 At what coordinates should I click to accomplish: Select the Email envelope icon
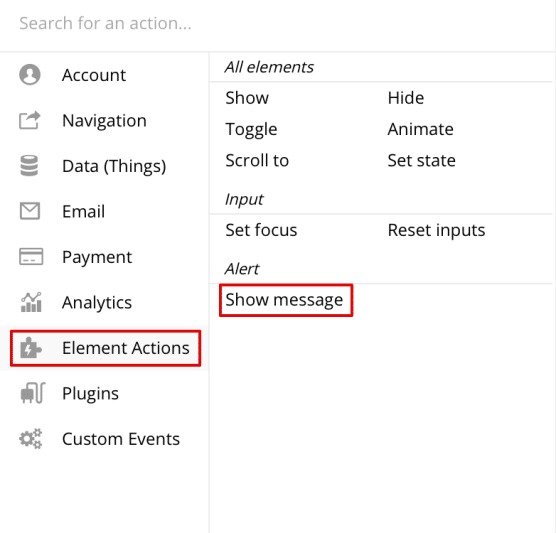pyautogui.click(x=30, y=211)
